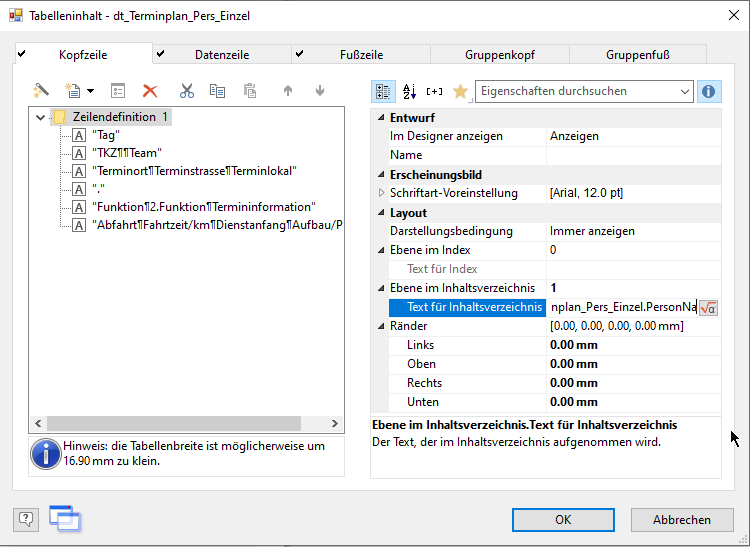Viewport: 750px width, 547px height.
Task: Click the layout properties icon
Action: (118, 90)
